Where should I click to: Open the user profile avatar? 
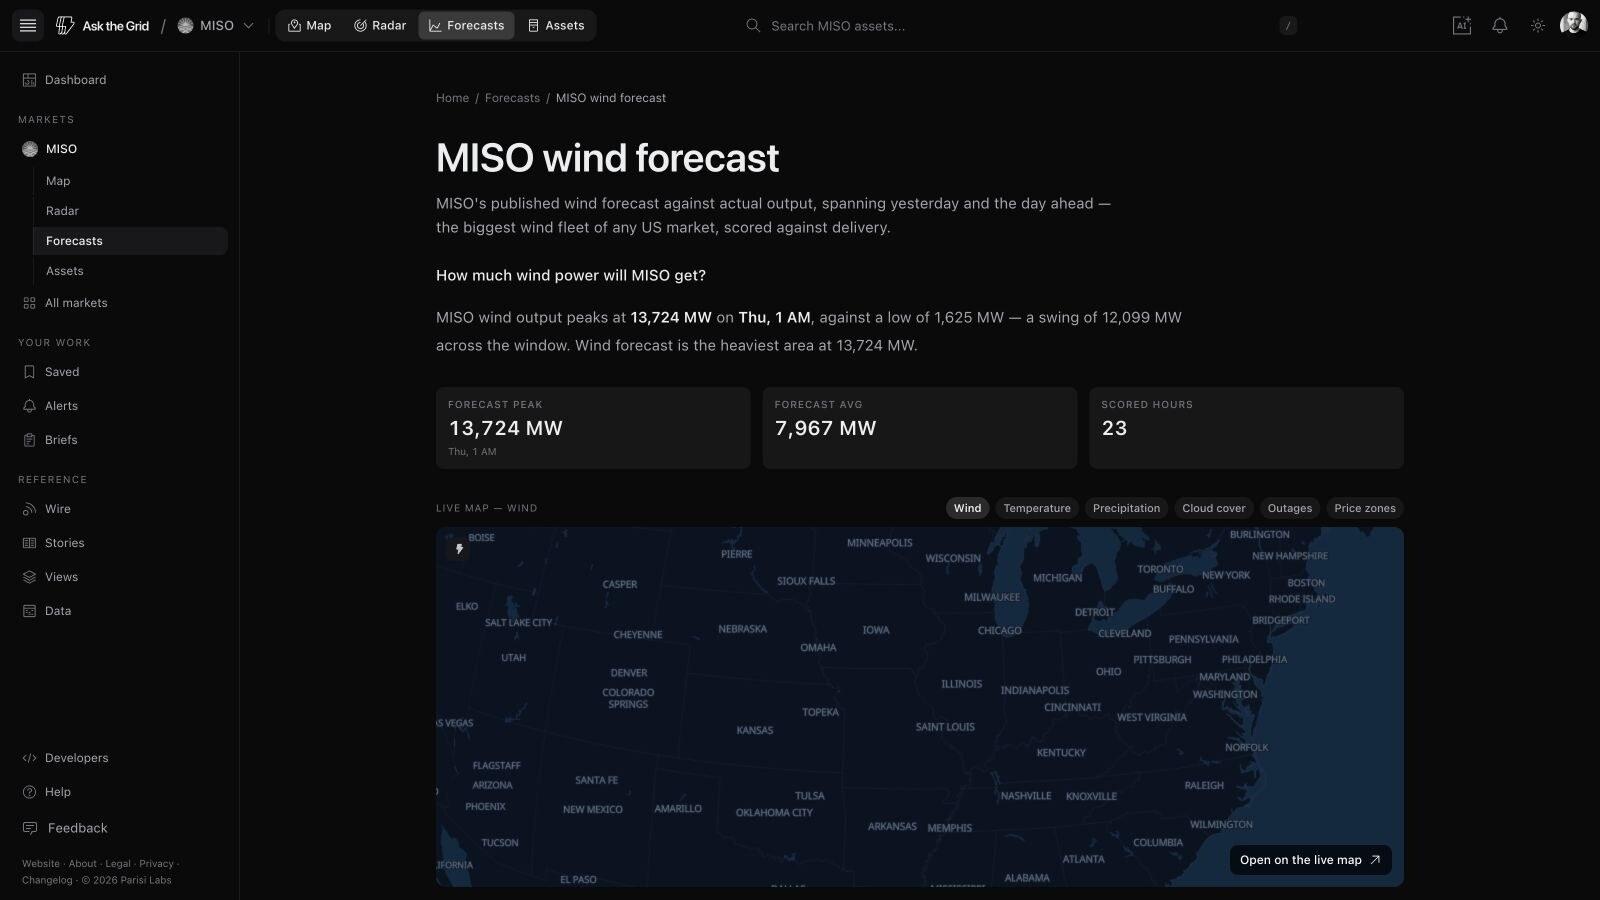point(1574,24)
